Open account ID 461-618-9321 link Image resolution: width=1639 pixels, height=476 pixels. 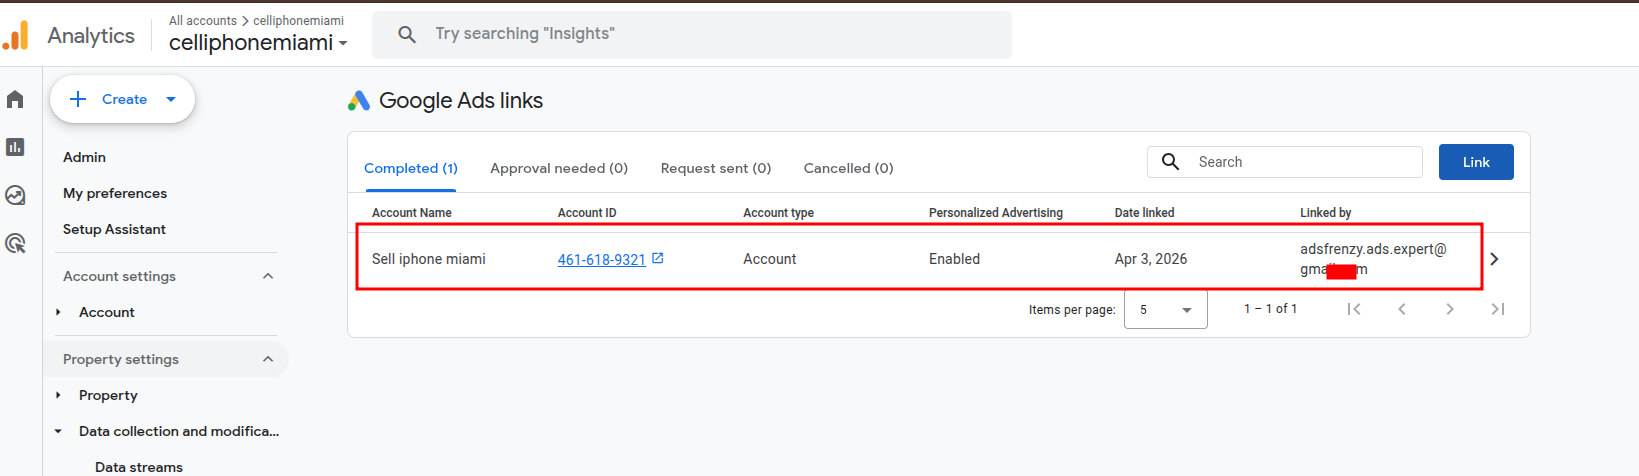(x=601, y=260)
